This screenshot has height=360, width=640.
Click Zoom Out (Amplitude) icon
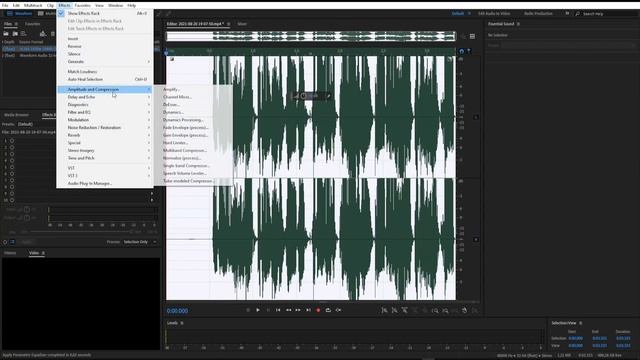click(394, 311)
